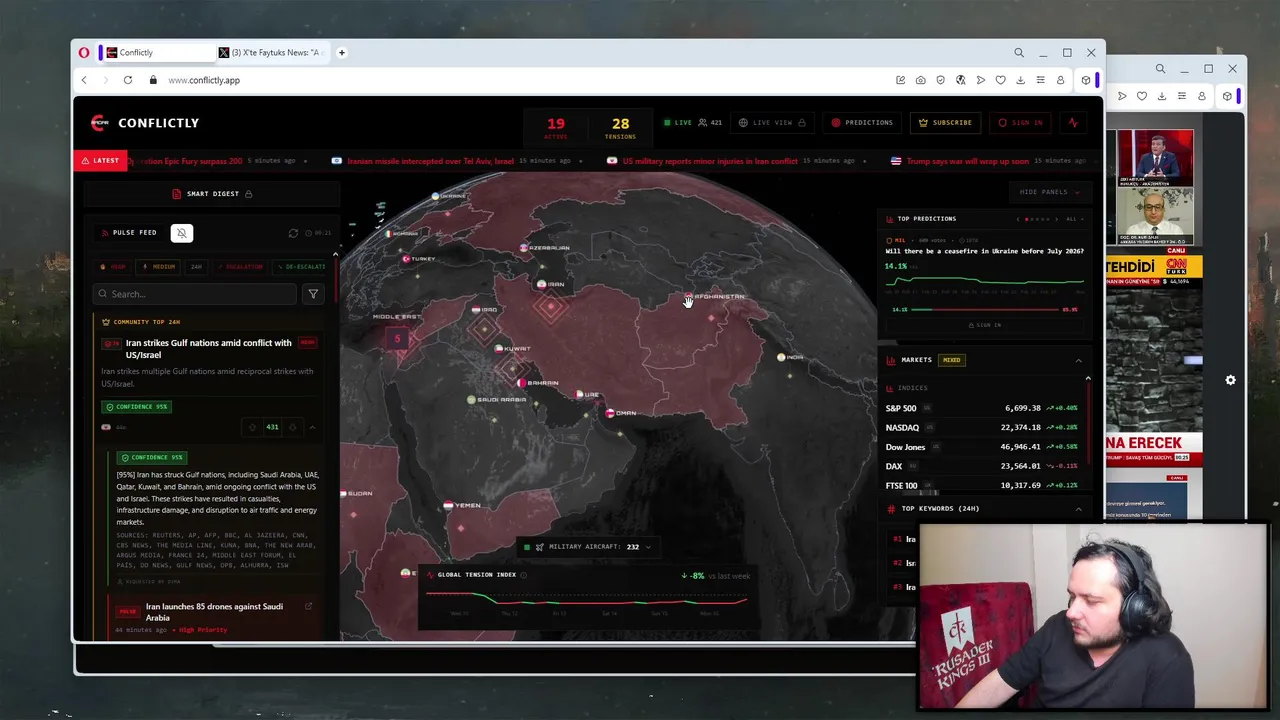Open the ALL predictions filter dropdown
This screenshot has height=720, width=1280.
point(1074,219)
